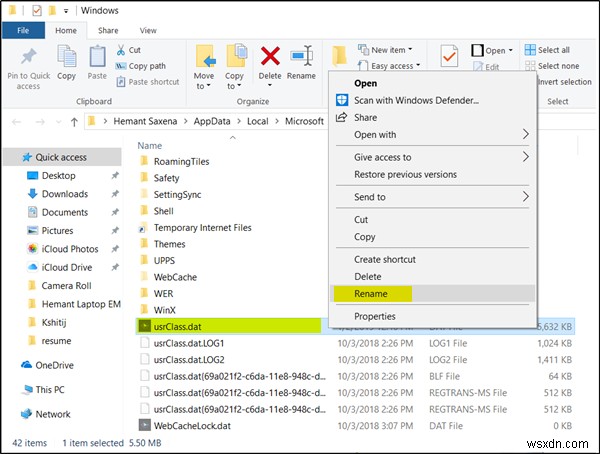Switch to the View tab
The width and height of the screenshot is (600, 454).
click(x=148, y=30)
